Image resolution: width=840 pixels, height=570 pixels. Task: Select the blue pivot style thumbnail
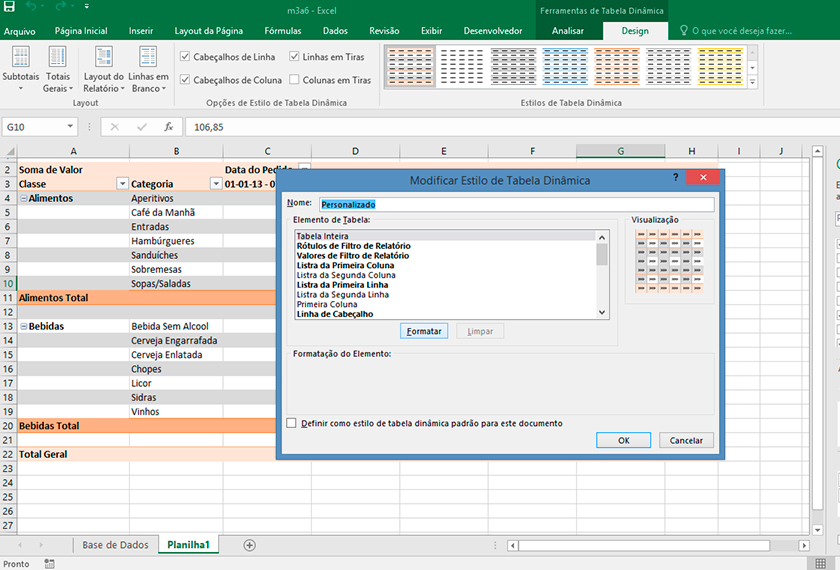click(x=565, y=66)
